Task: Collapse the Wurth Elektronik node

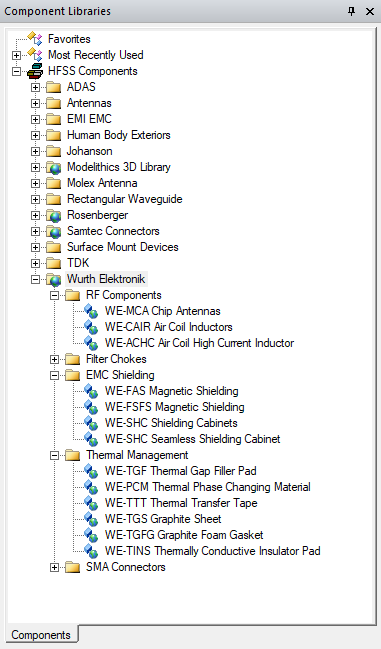Action: 35,280
